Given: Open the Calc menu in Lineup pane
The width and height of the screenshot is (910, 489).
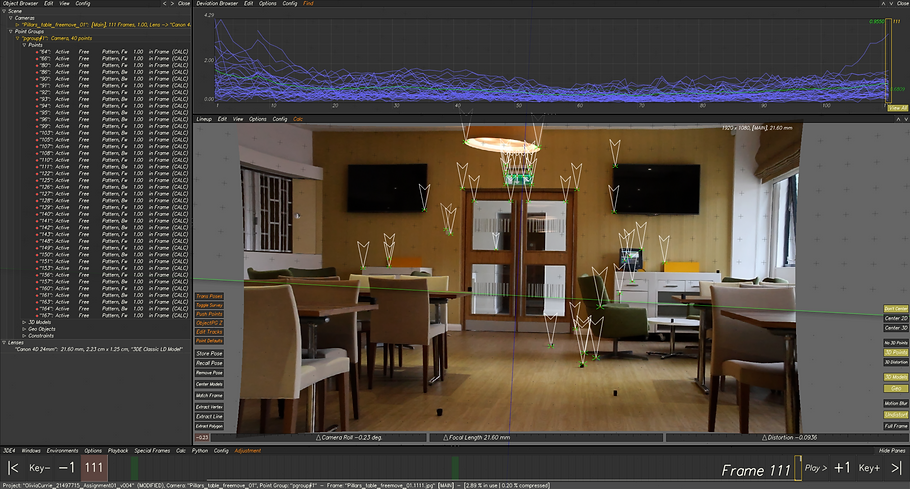Looking at the screenshot, I should click(298, 119).
